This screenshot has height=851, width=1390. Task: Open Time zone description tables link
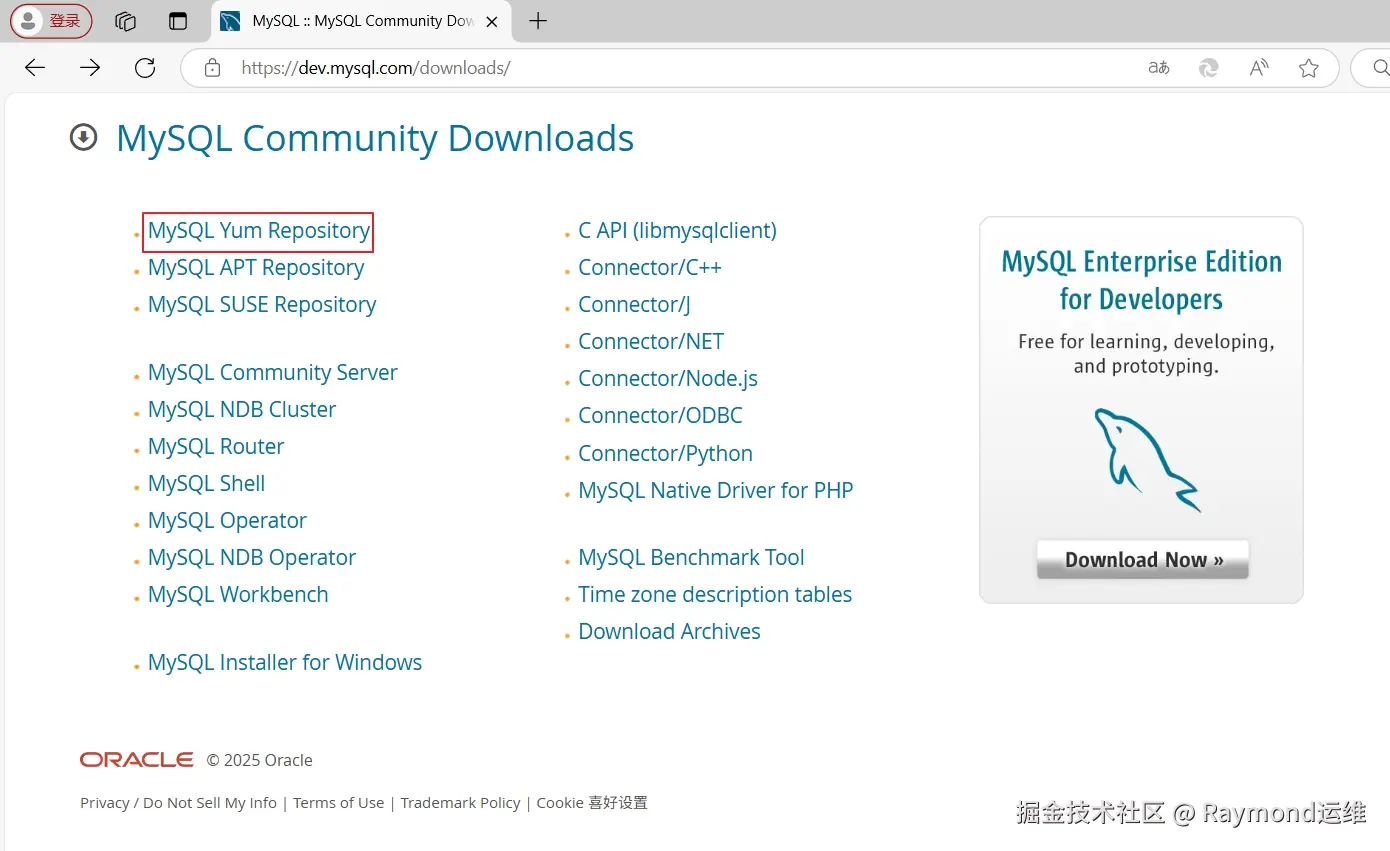(x=715, y=595)
